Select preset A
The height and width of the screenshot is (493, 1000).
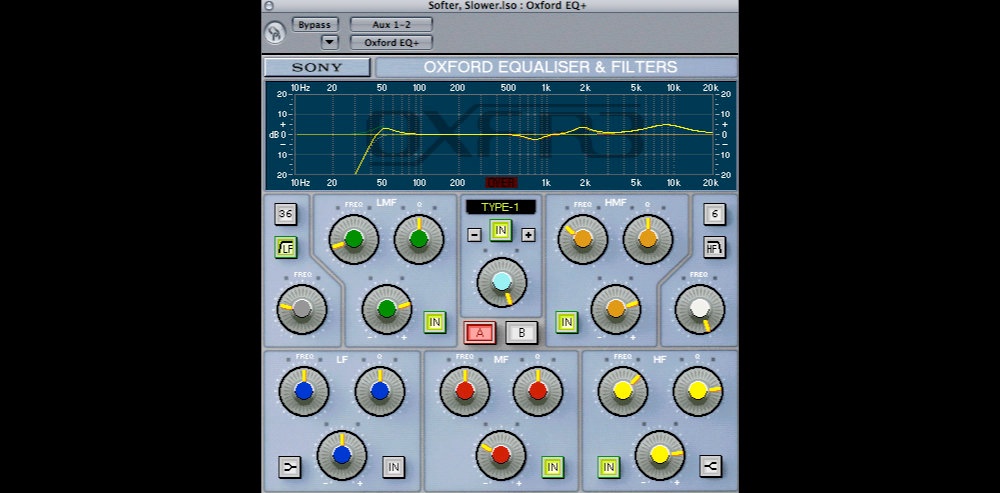coord(479,333)
